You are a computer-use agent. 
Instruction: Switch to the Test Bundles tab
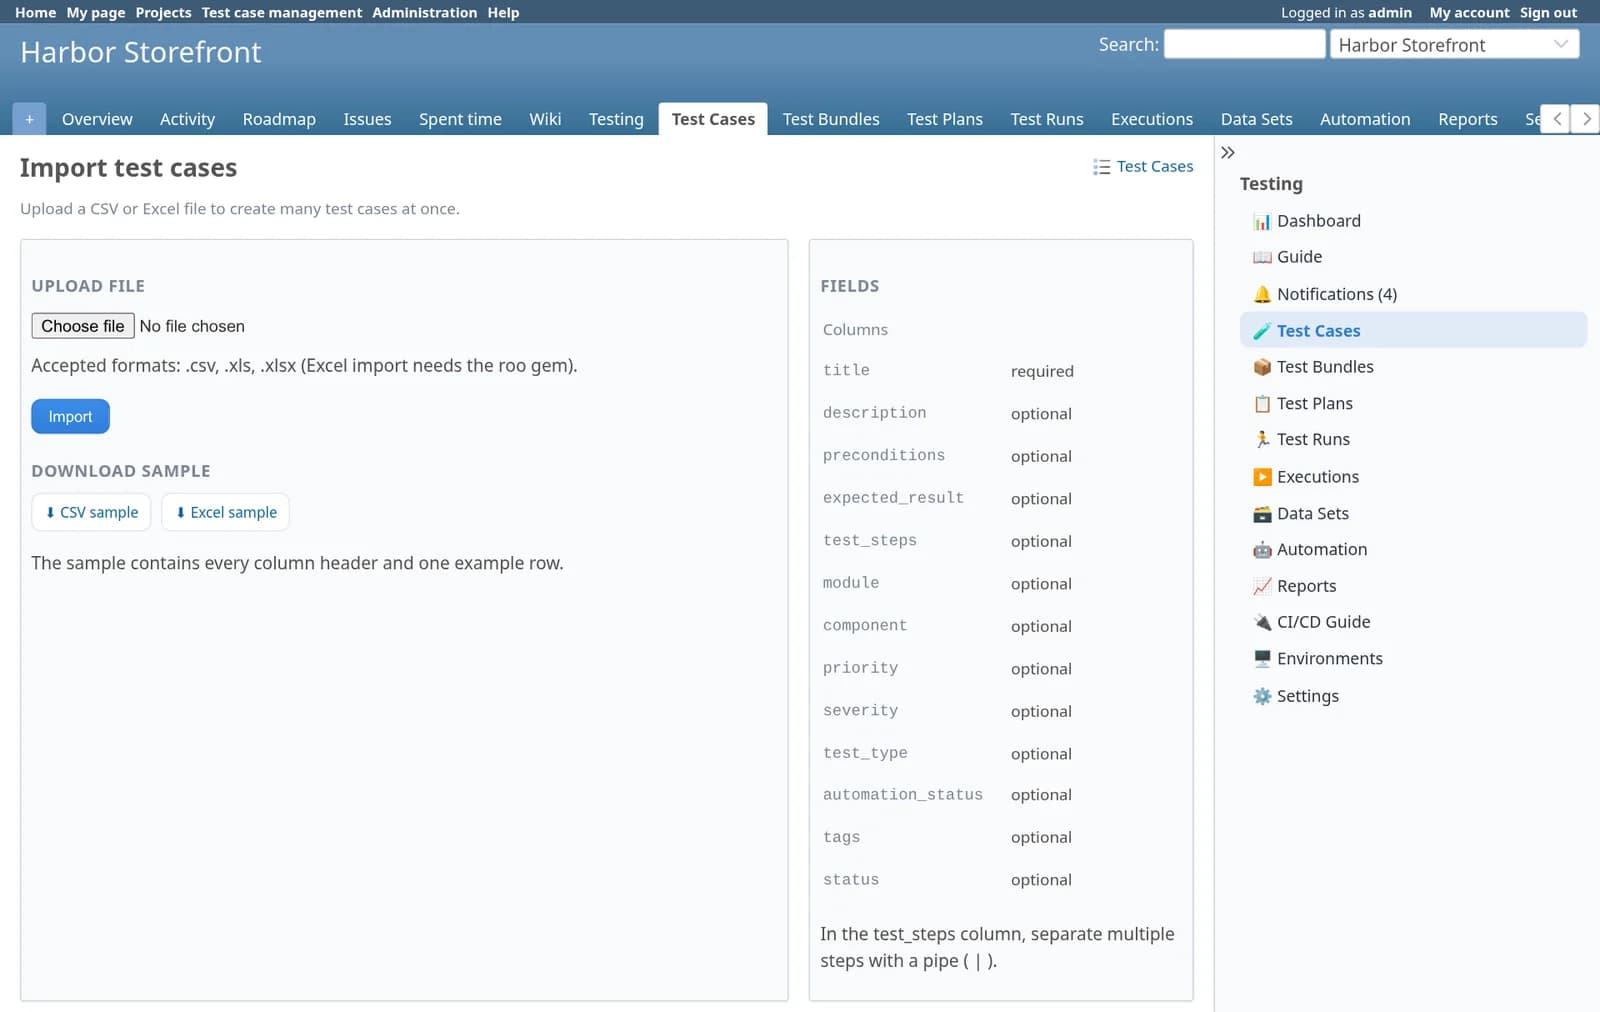pyautogui.click(x=831, y=119)
